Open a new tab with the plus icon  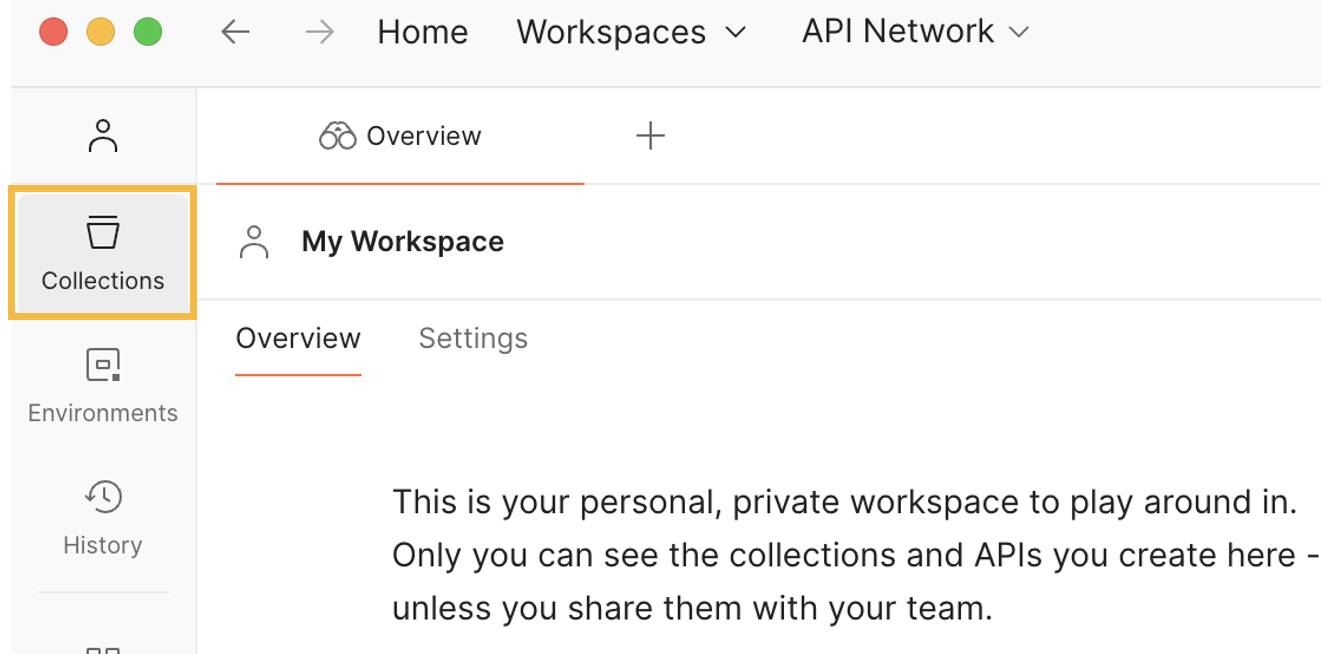pos(650,136)
